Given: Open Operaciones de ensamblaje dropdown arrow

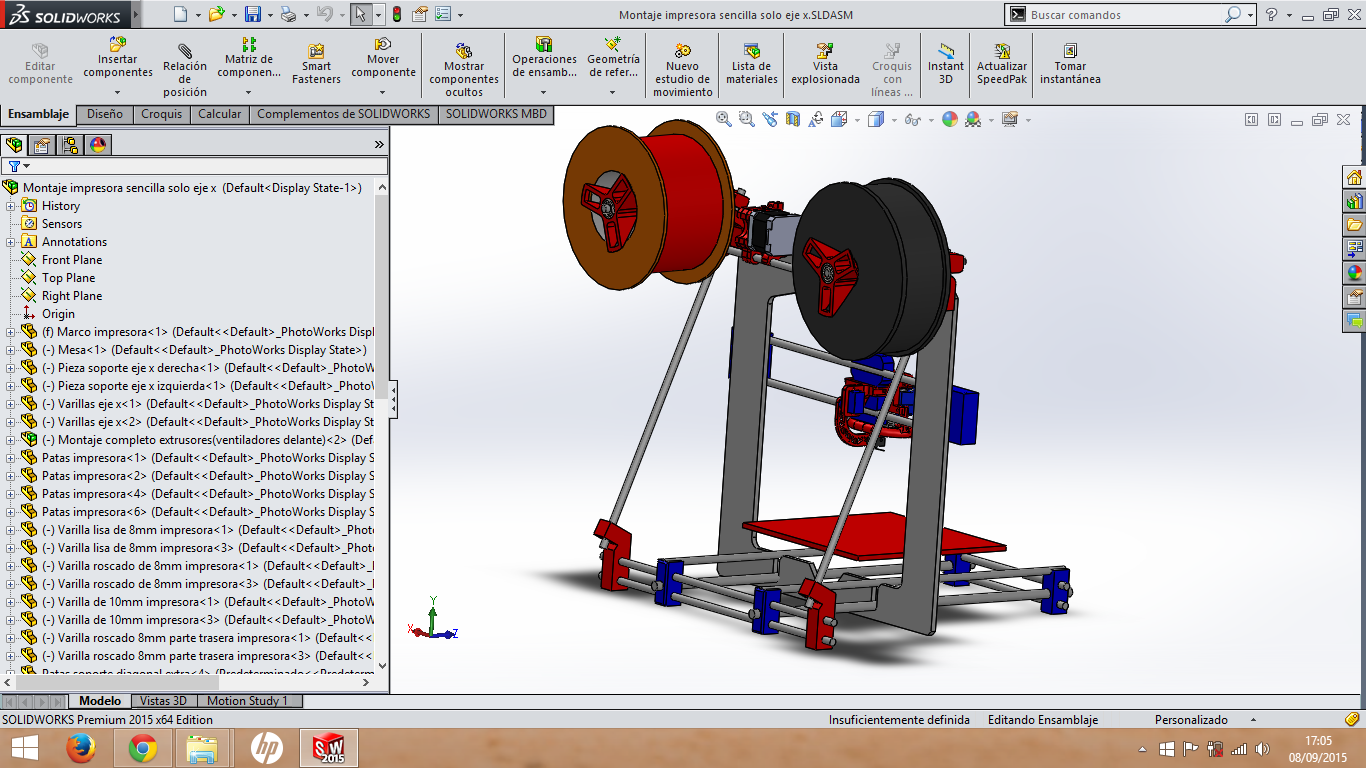Looking at the screenshot, I should coord(544,92).
